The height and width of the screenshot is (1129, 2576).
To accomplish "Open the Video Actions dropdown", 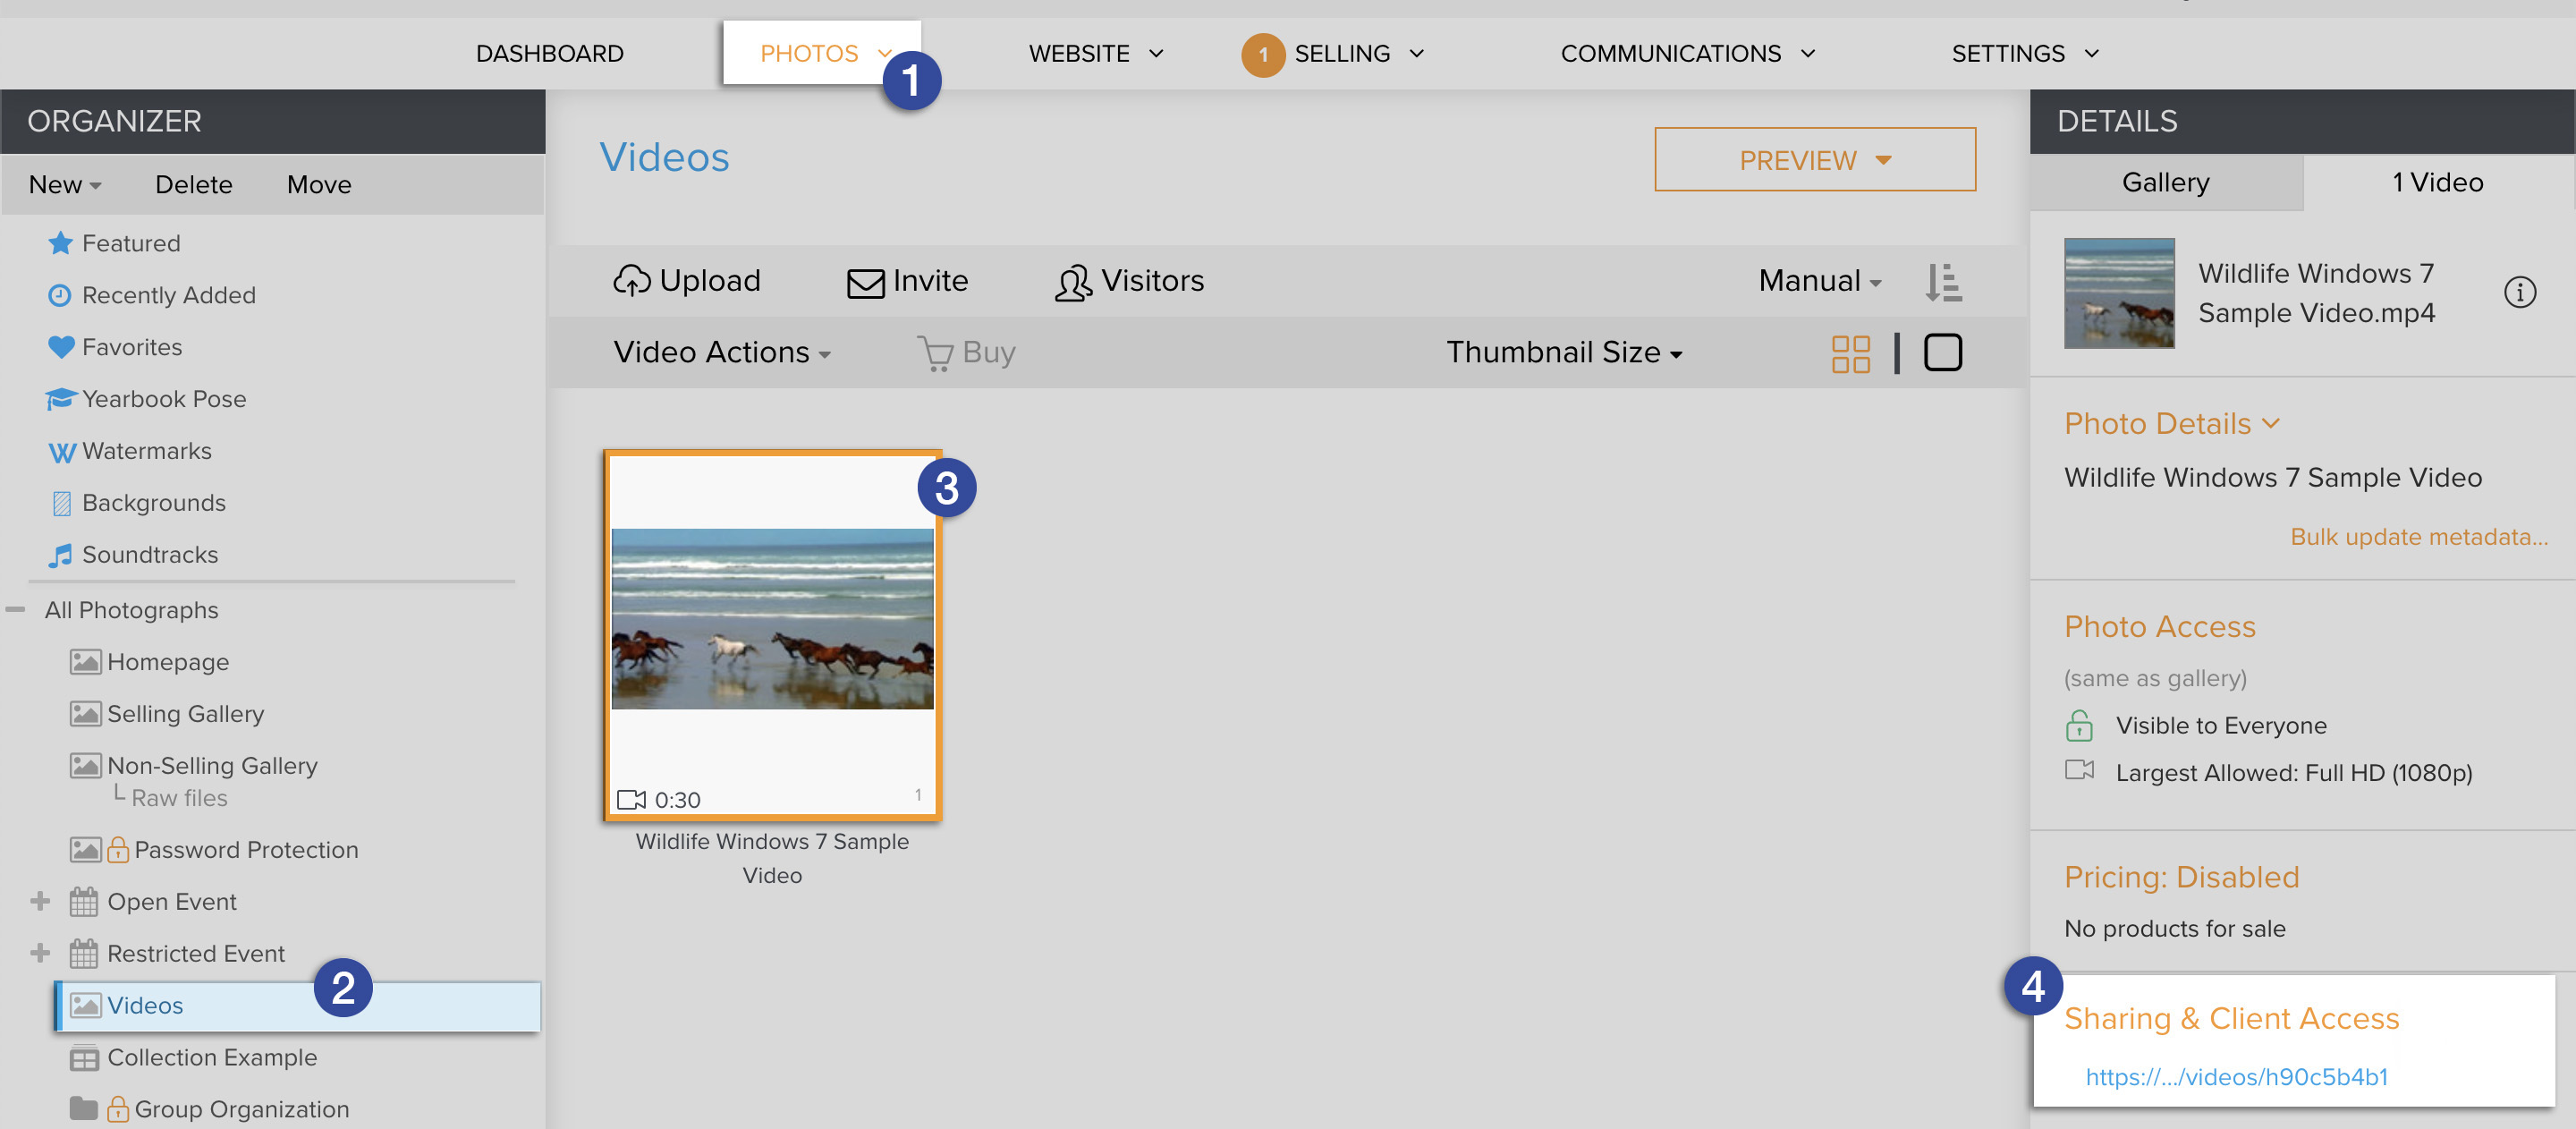I will coord(722,353).
